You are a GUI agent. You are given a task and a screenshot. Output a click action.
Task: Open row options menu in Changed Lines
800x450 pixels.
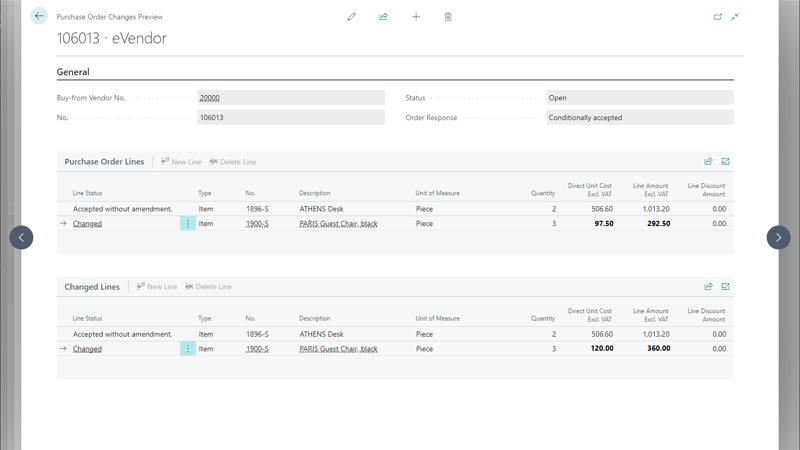tap(187, 349)
